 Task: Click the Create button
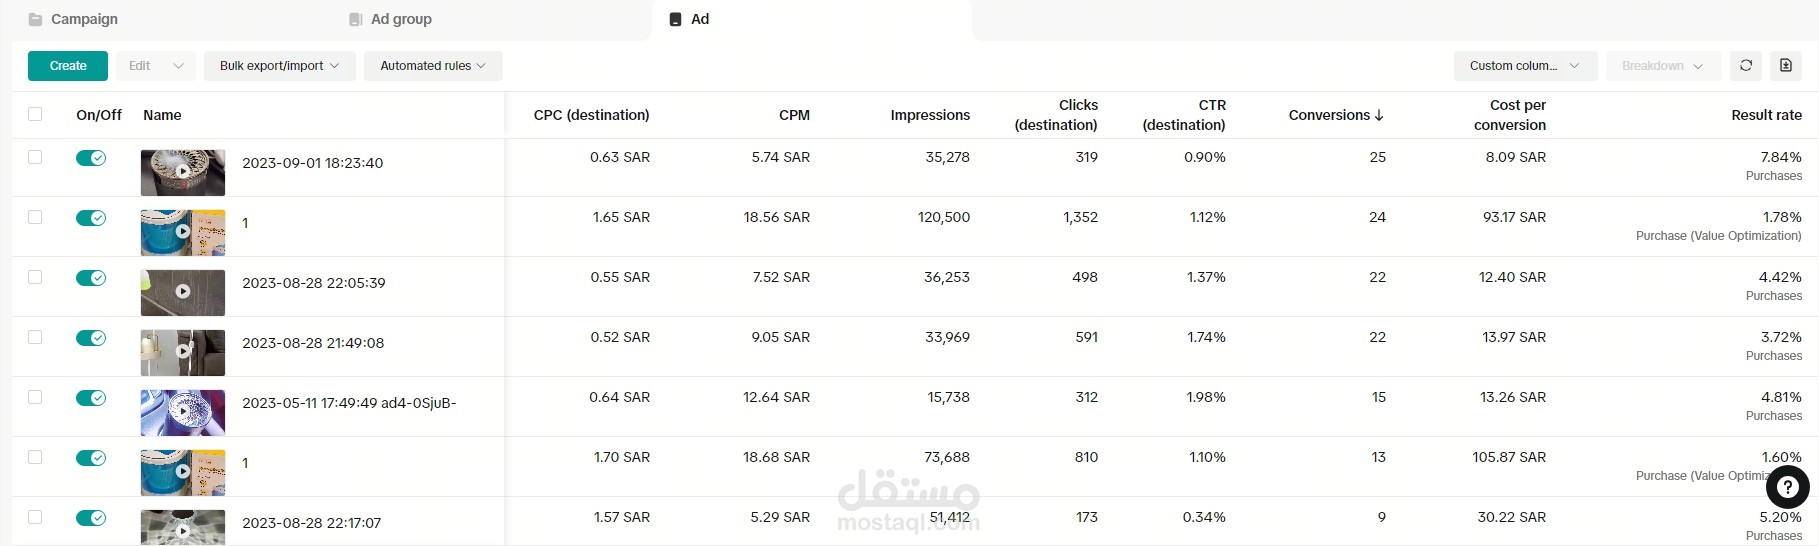pyautogui.click(x=68, y=66)
